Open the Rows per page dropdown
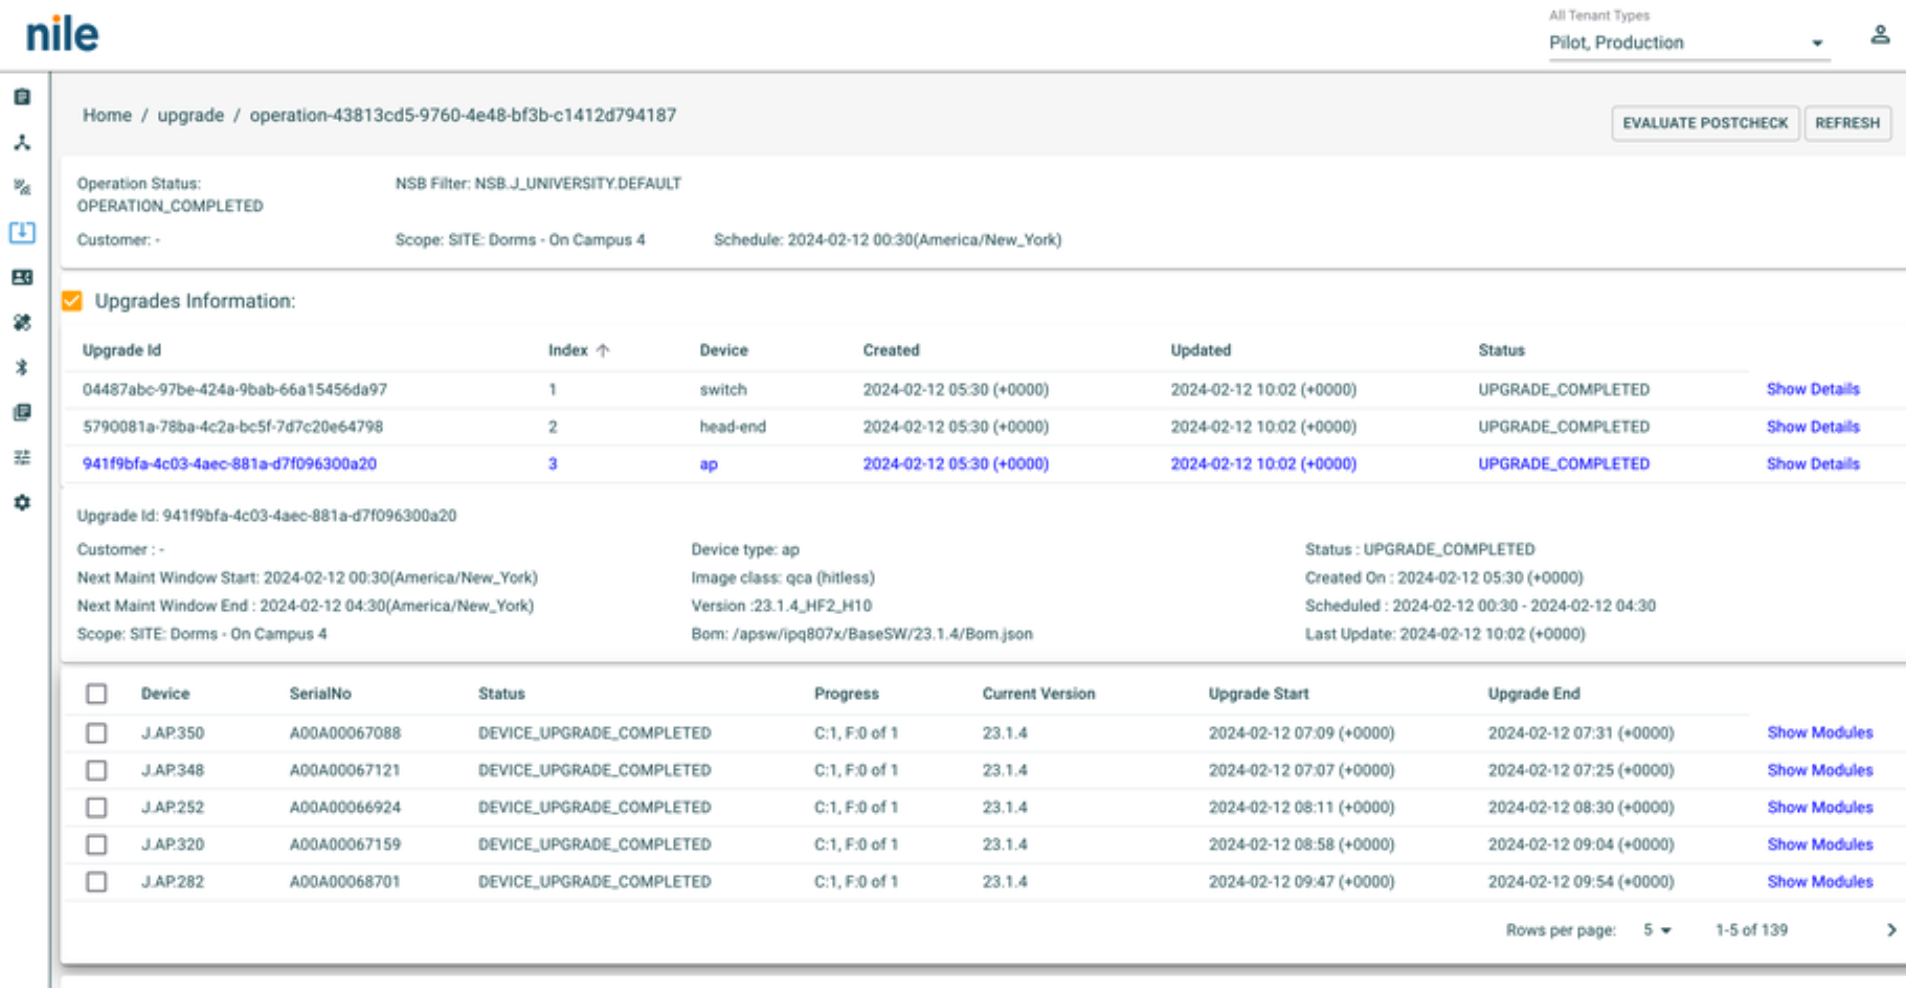This screenshot has height=988, width=1906. (x=1657, y=930)
